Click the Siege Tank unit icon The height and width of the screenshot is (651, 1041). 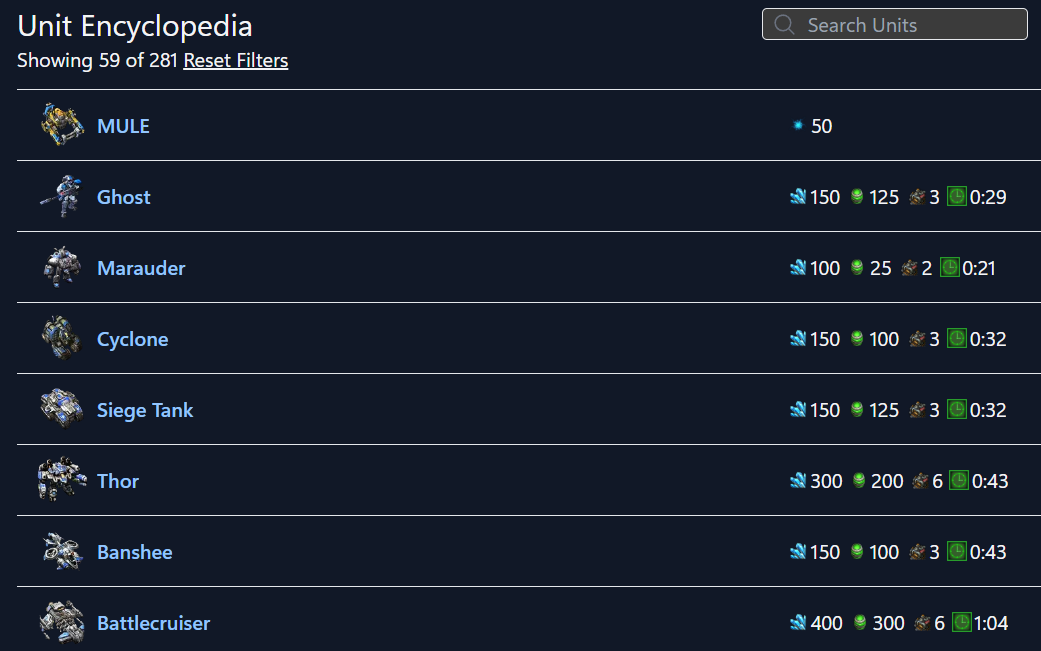point(60,409)
